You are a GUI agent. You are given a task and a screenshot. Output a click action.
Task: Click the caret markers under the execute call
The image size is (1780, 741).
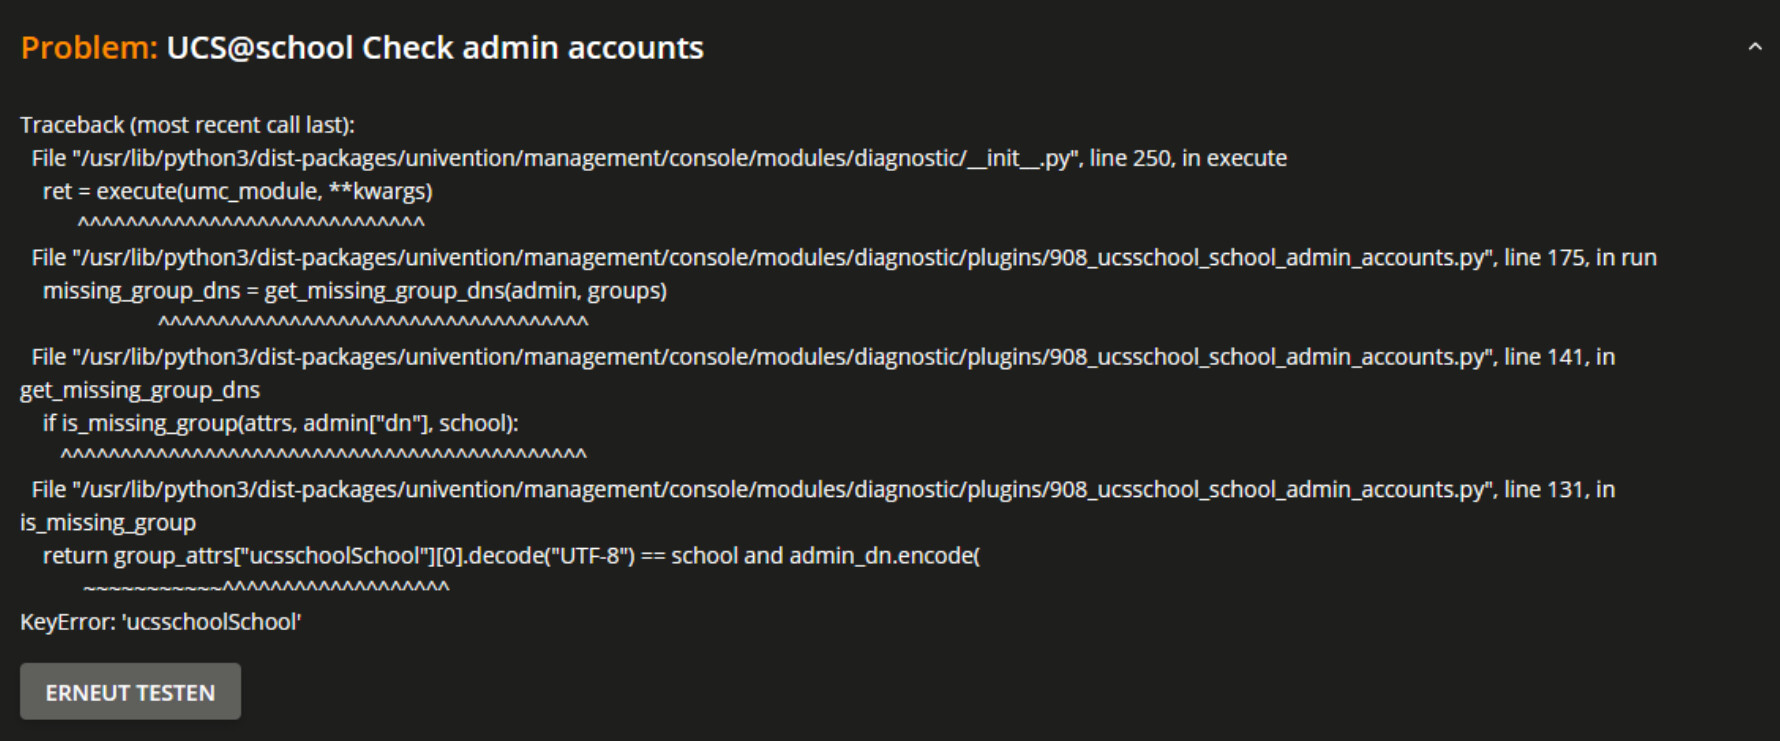(x=251, y=223)
